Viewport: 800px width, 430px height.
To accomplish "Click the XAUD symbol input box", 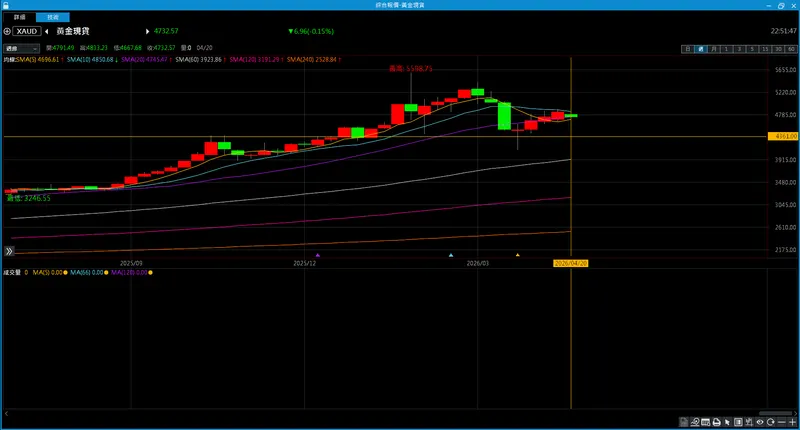I will pyautogui.click(x=27, y=31).
